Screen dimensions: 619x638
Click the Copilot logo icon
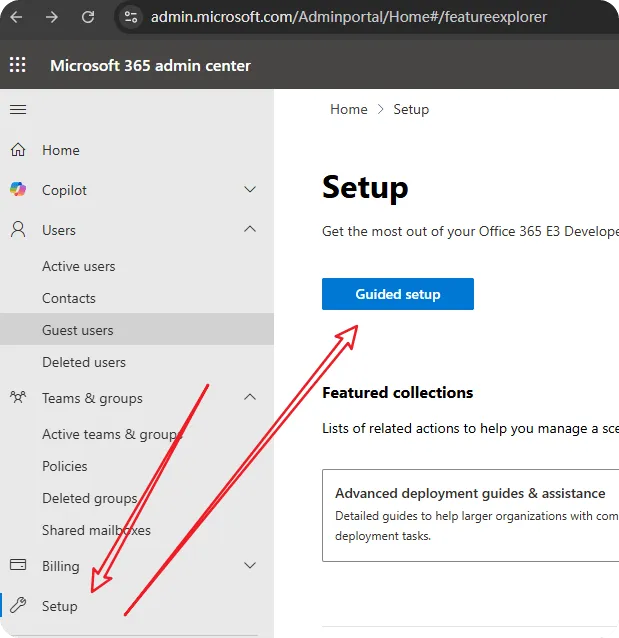click(x=18, y=190)
